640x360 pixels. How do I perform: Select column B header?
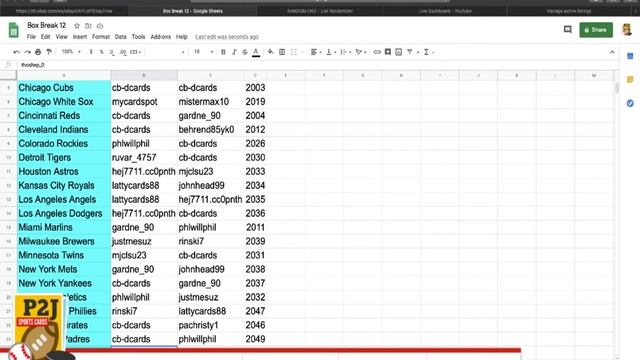pos(144,76)
